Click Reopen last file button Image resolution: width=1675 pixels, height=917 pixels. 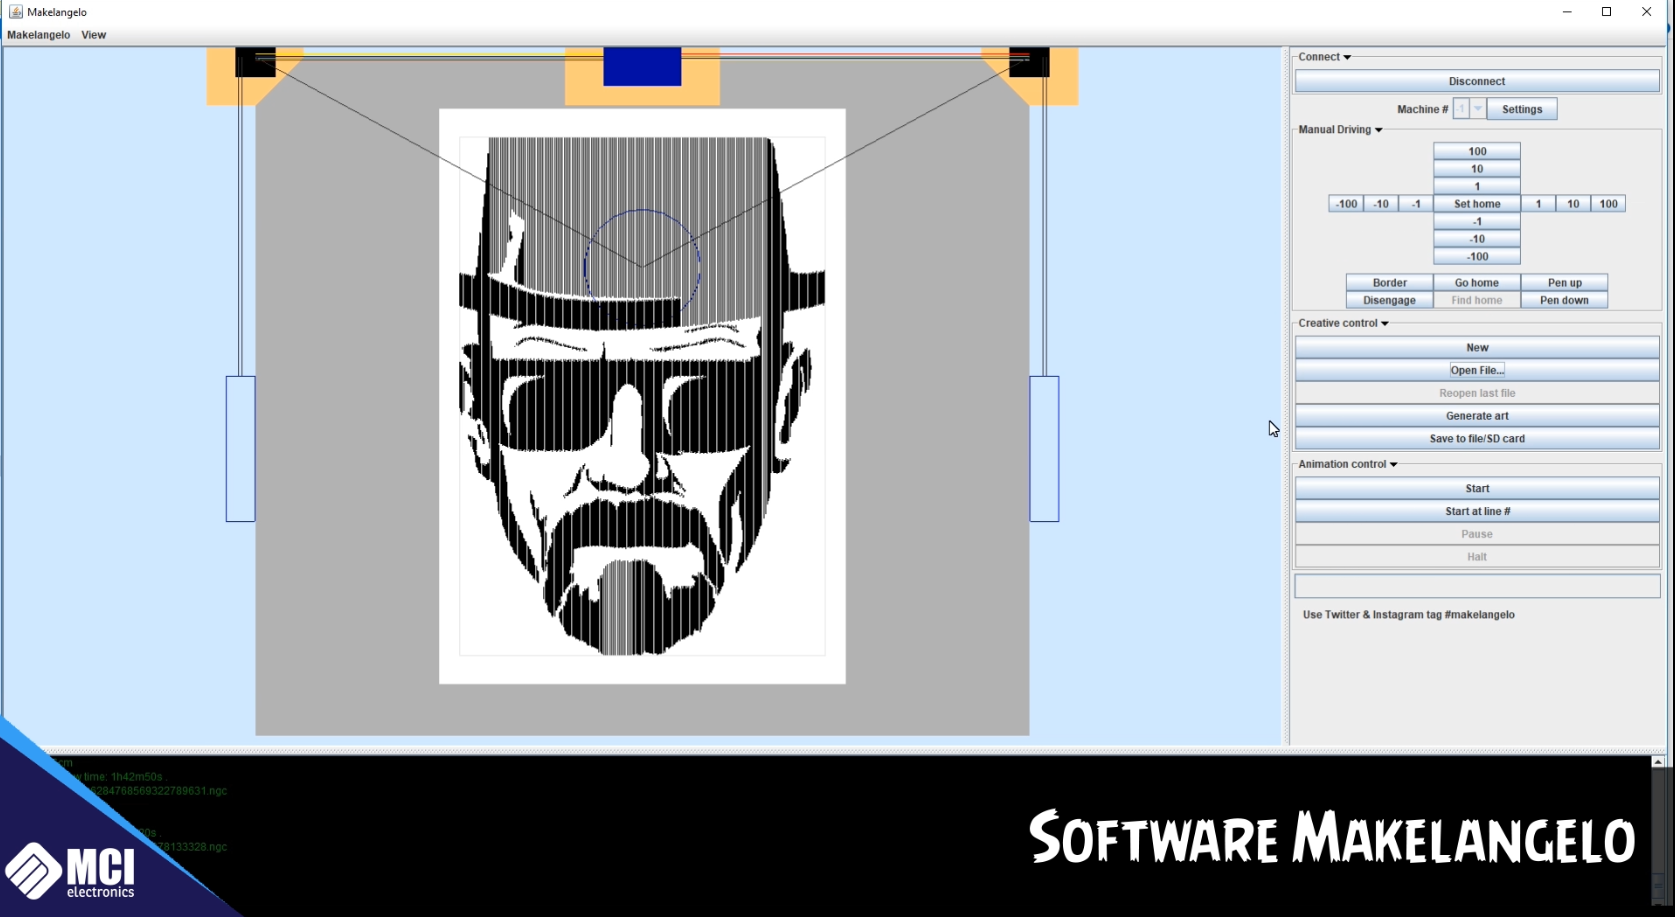tap(1477, 394)
